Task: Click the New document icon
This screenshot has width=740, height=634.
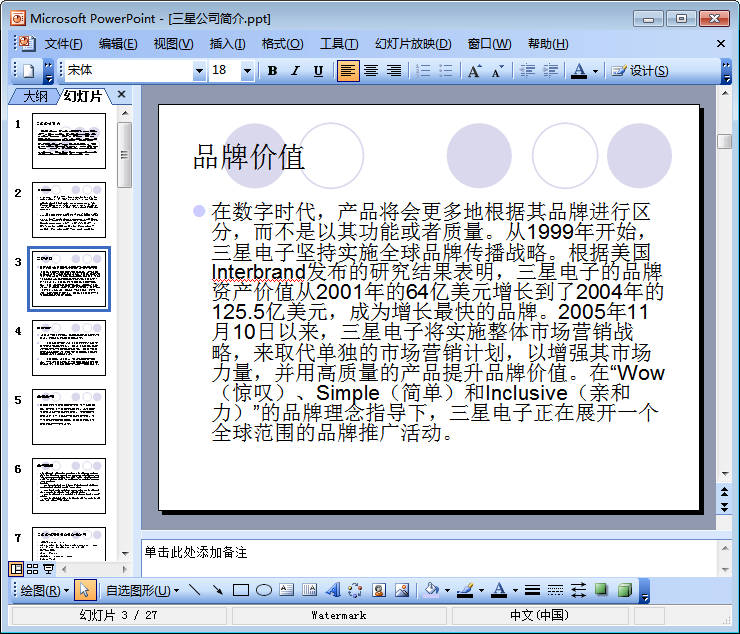Action: click(29, 71)
